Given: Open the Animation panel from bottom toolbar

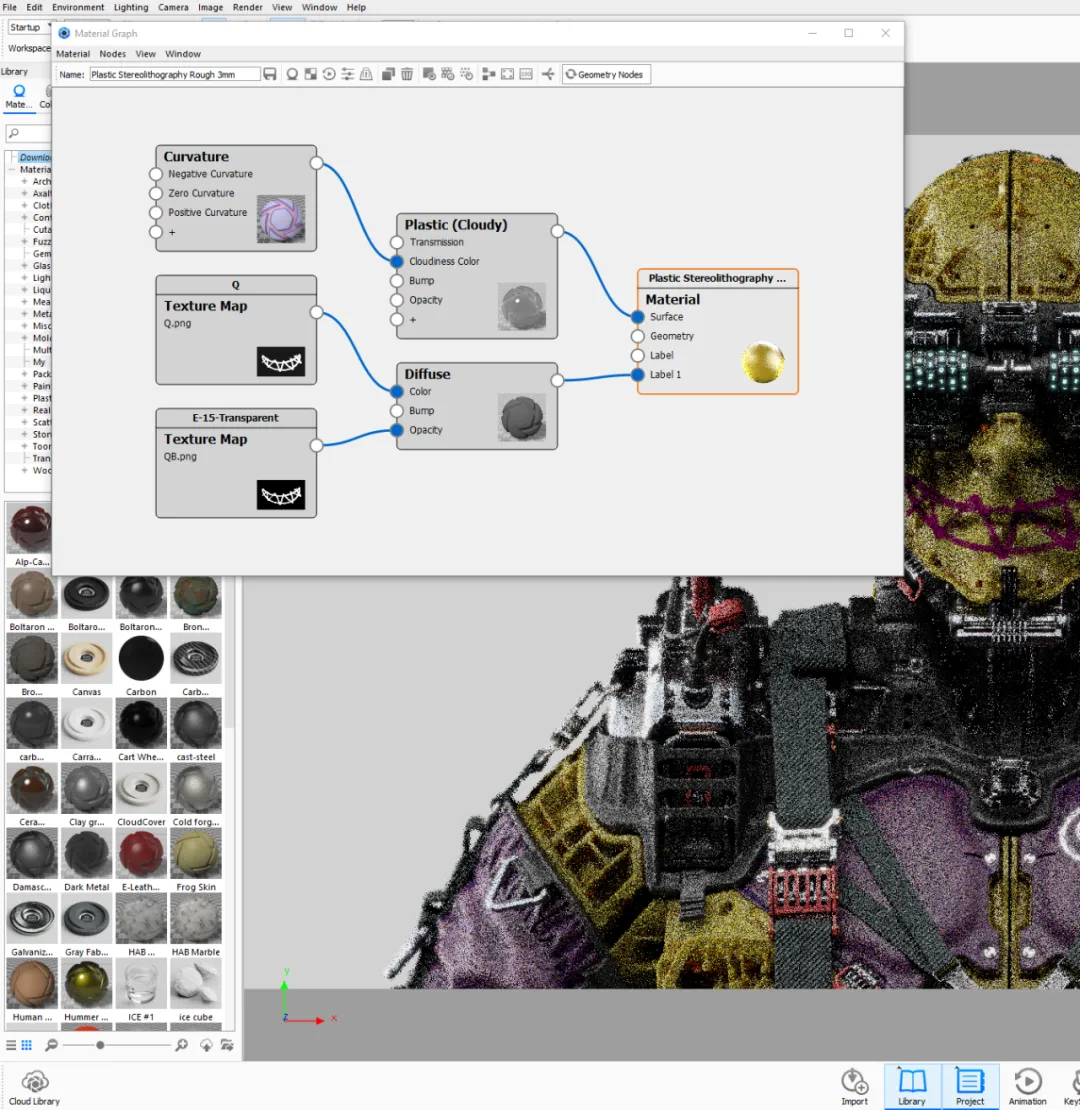Looking at the screenshot, I should point(1028,1087).
